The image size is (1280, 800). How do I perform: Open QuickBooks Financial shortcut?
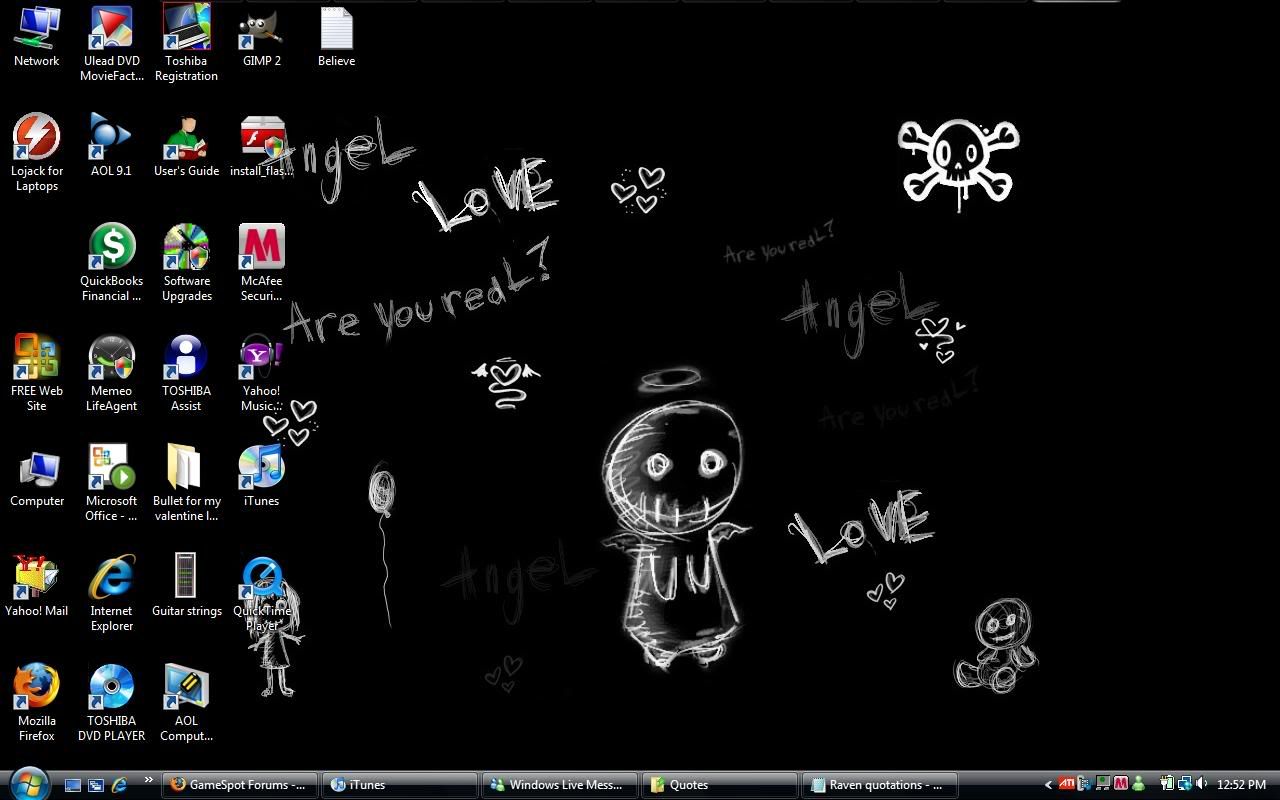112,263
